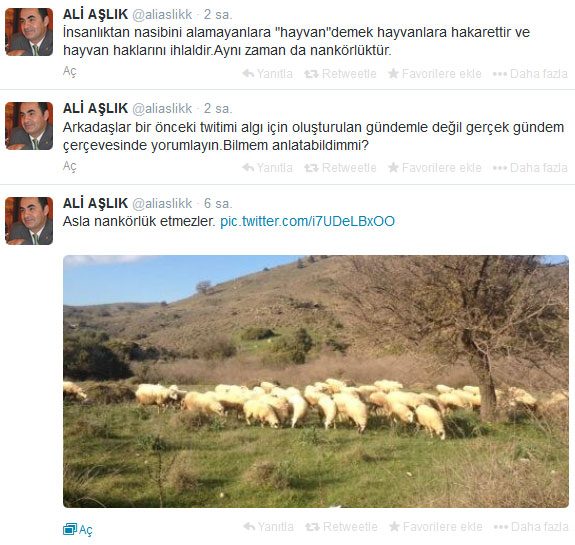
Task: Expand first tweet with Aç link
Action: tap(70, 71)
